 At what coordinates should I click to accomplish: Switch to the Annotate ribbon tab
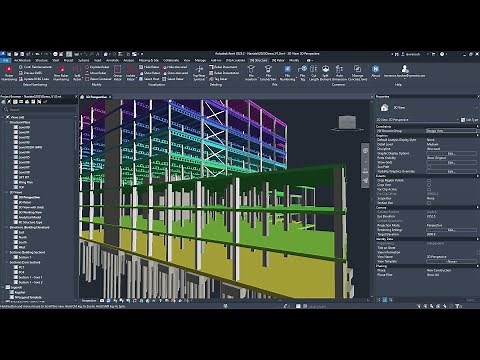(112, 60)
